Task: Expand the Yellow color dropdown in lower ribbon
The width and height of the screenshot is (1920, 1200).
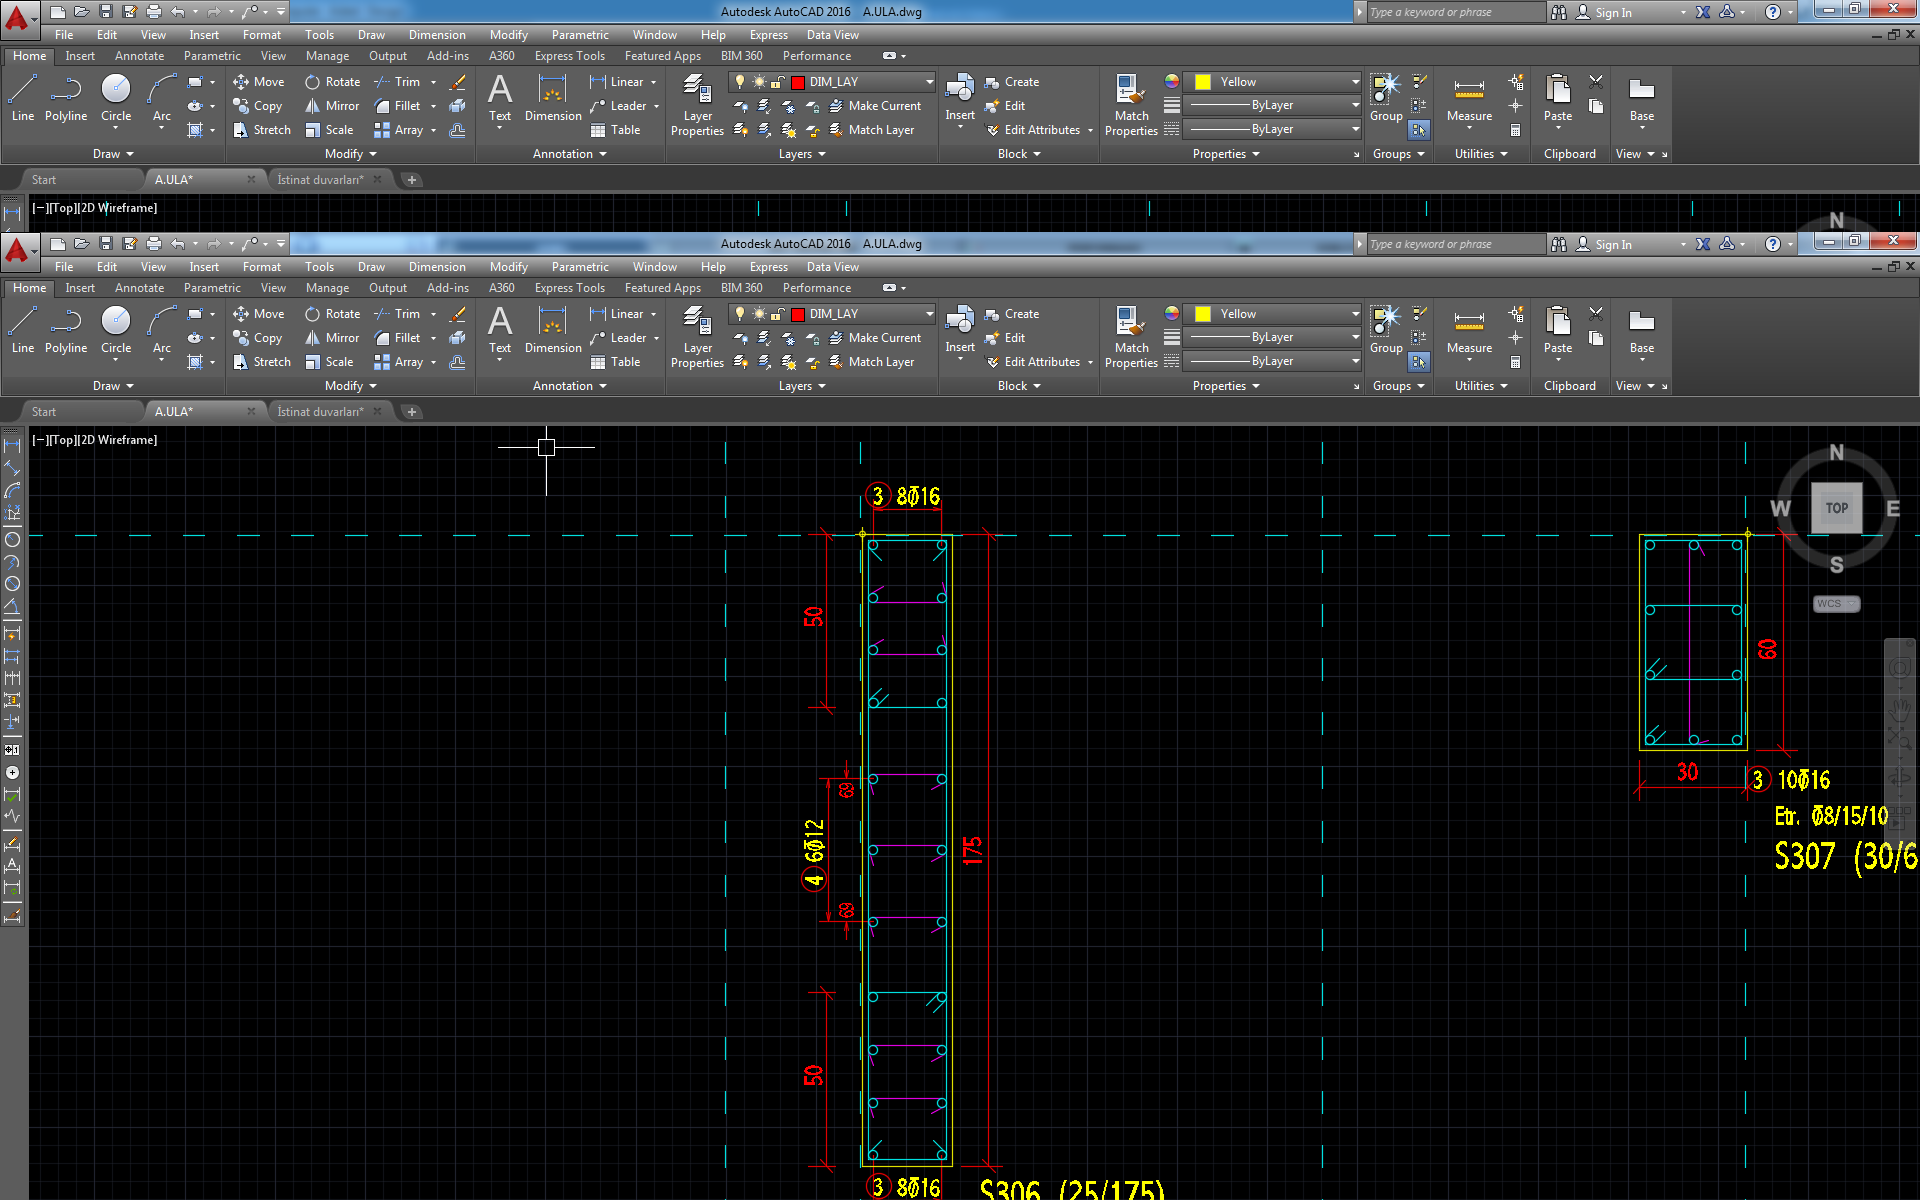Action: point(1355,314)
